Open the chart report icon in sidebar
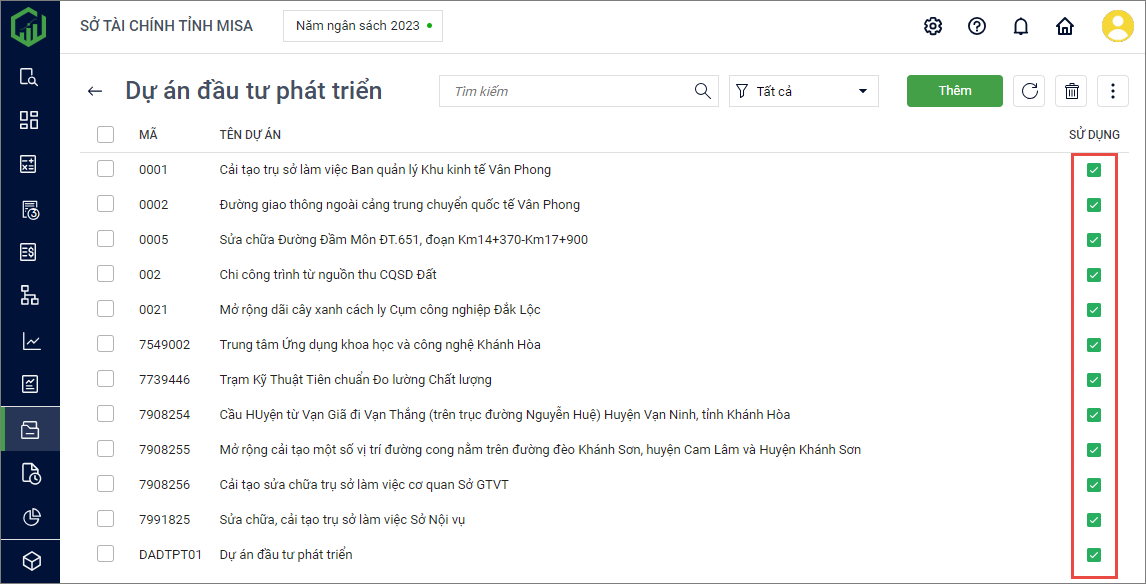Image resolution: width=1146 pixels, height=584 pixels. pyautogui.click(x=30, y=341)
